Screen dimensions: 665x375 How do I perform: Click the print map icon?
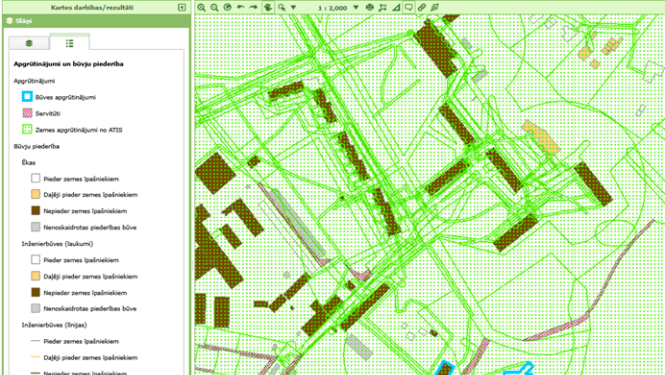(370, 7)
